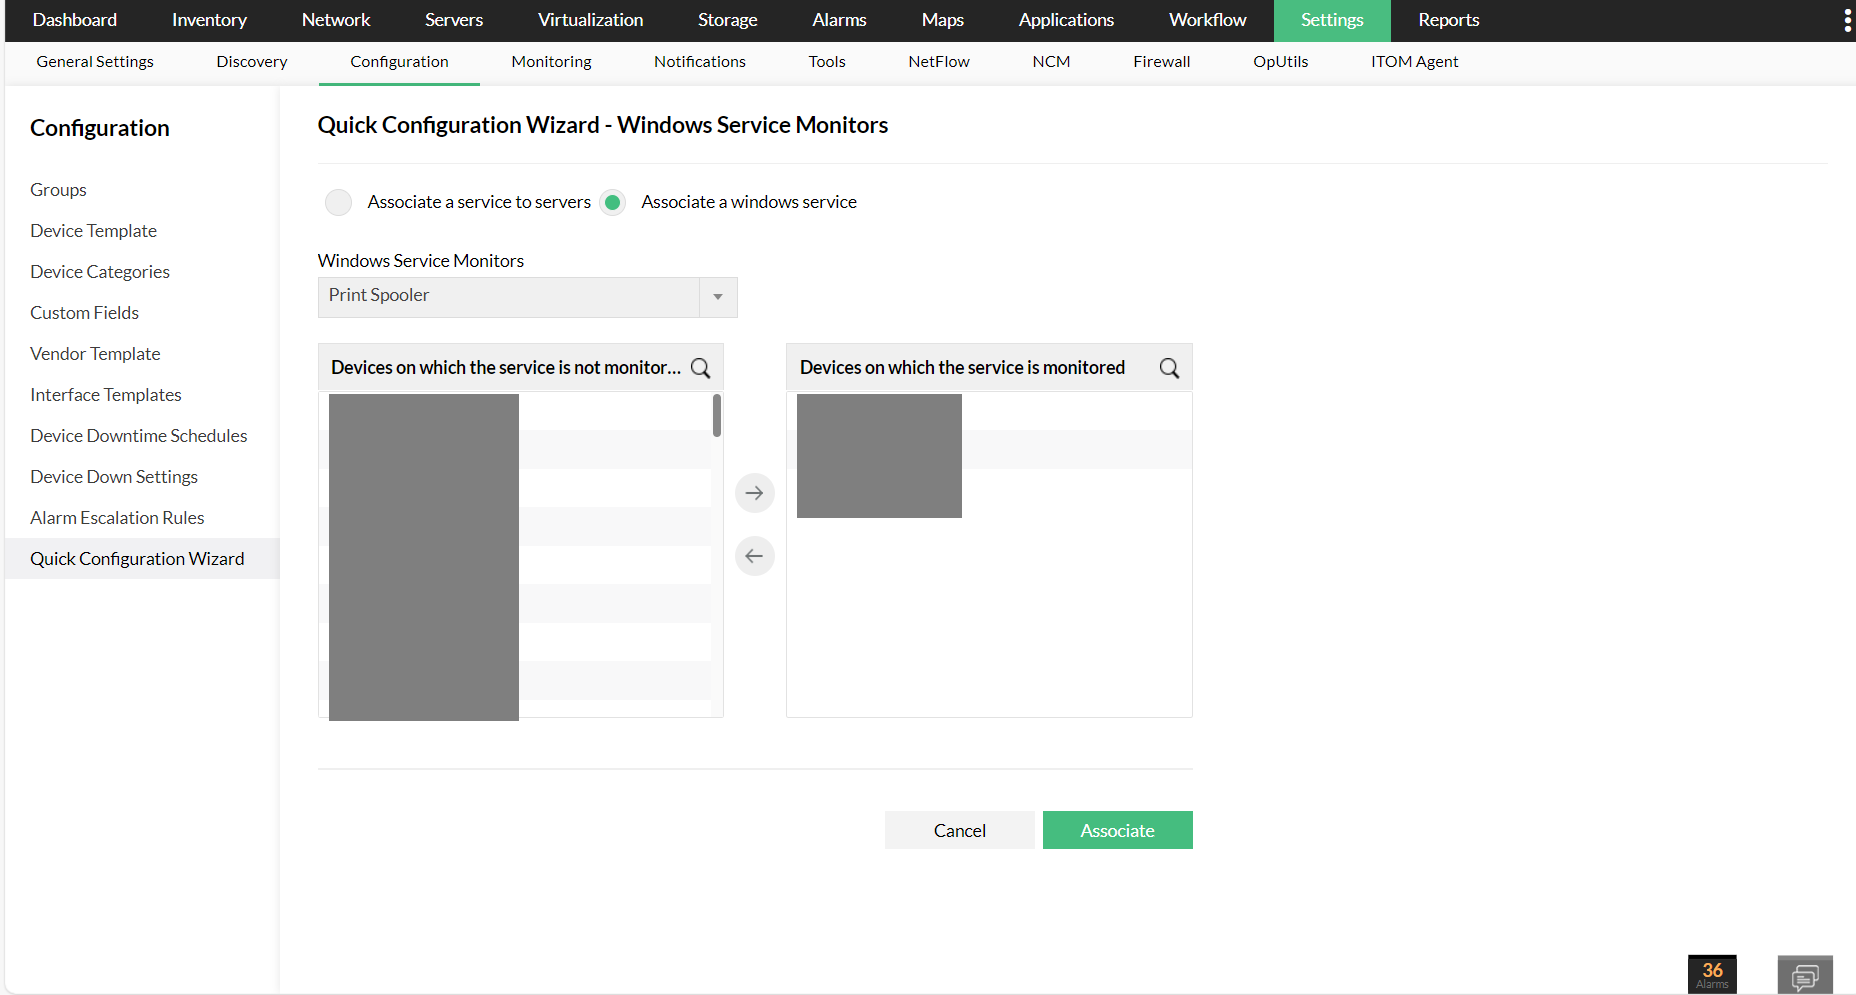Select Associate a windows service option
1856x995 pixels.
(613, 202)
